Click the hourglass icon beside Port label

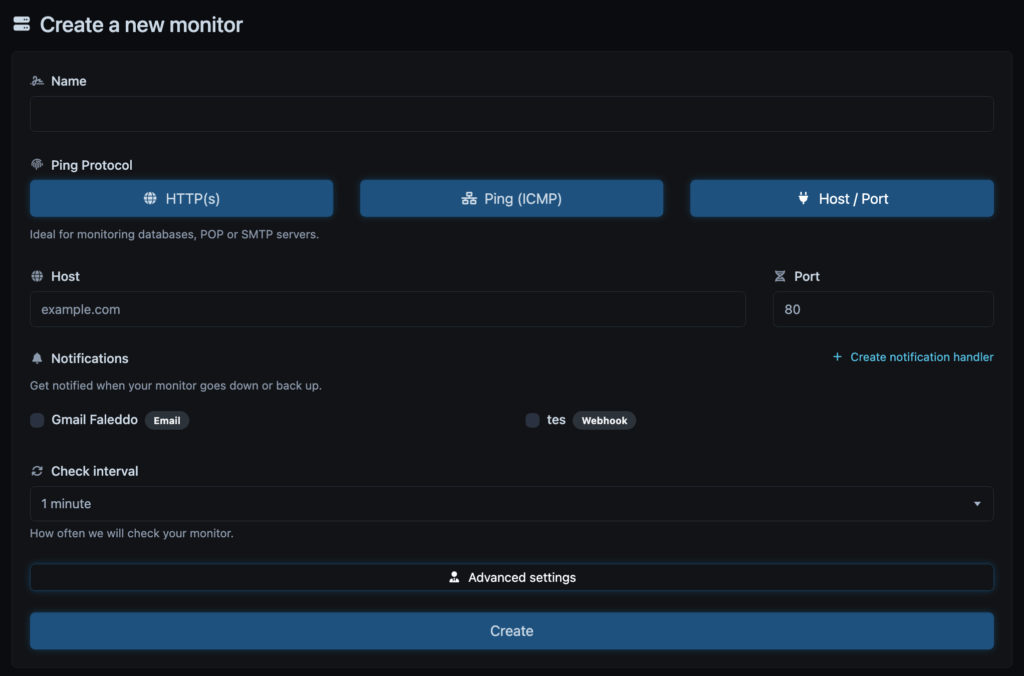click(x=780, y=276)
